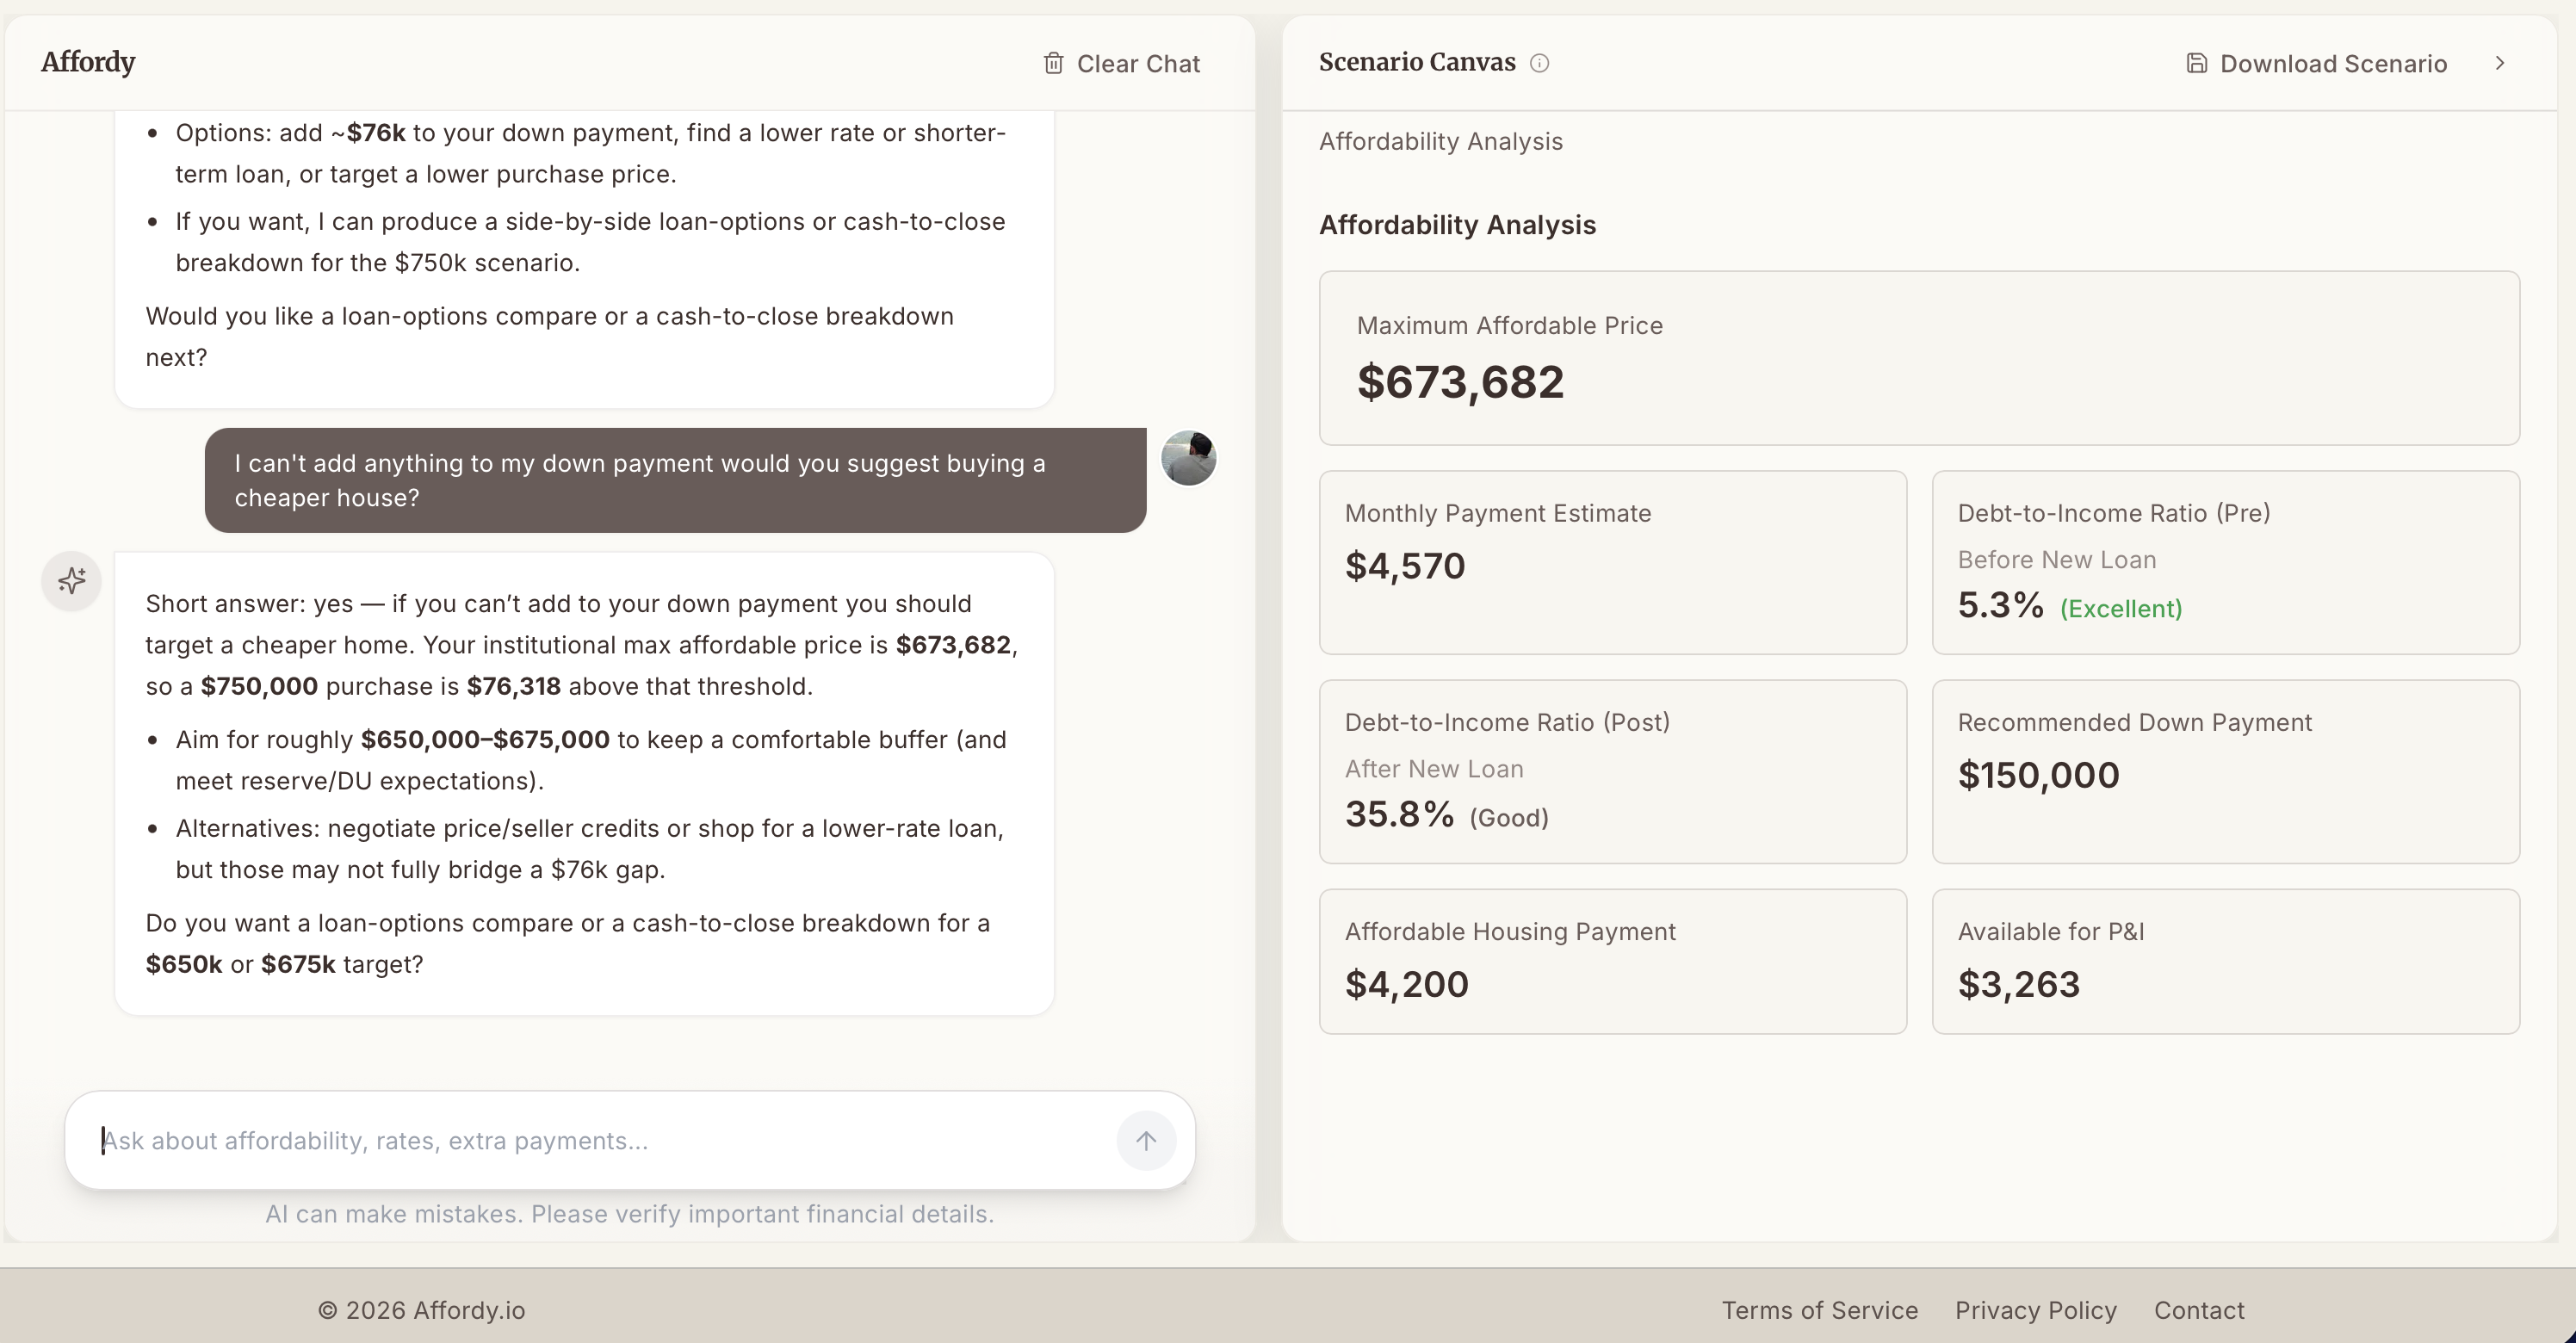Select the Affordable Housing Payment card
The image size is (2576, 1343).
(1612, 960)
